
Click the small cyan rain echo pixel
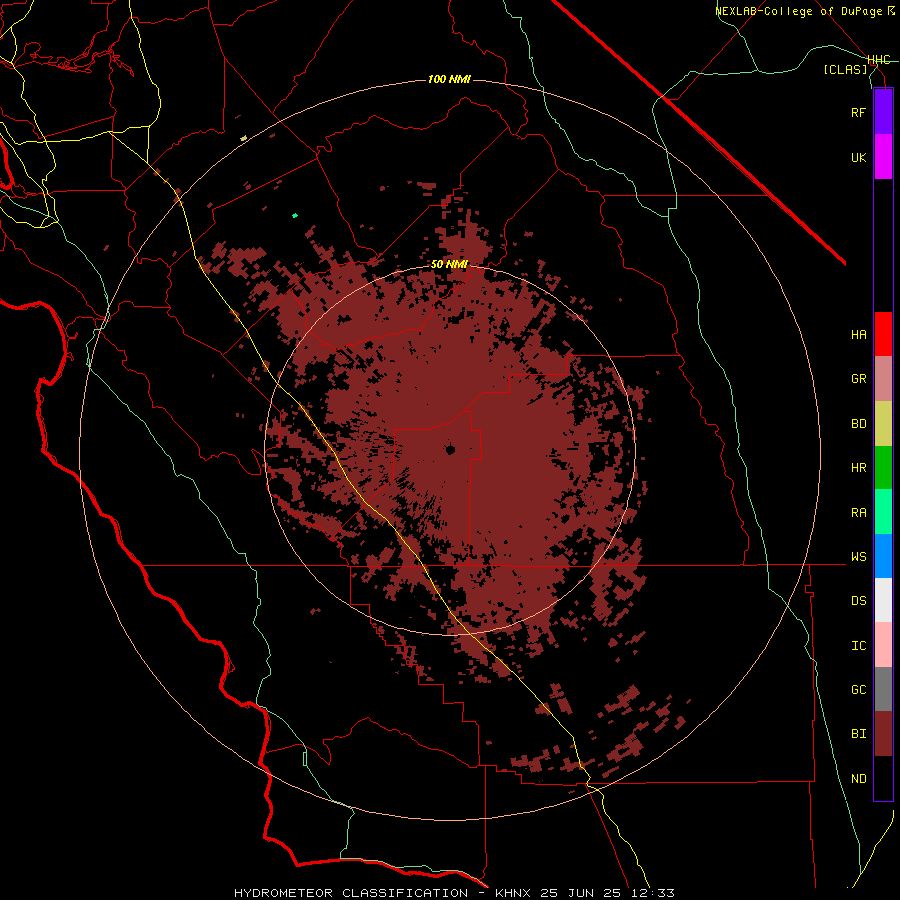coord(295,215)
